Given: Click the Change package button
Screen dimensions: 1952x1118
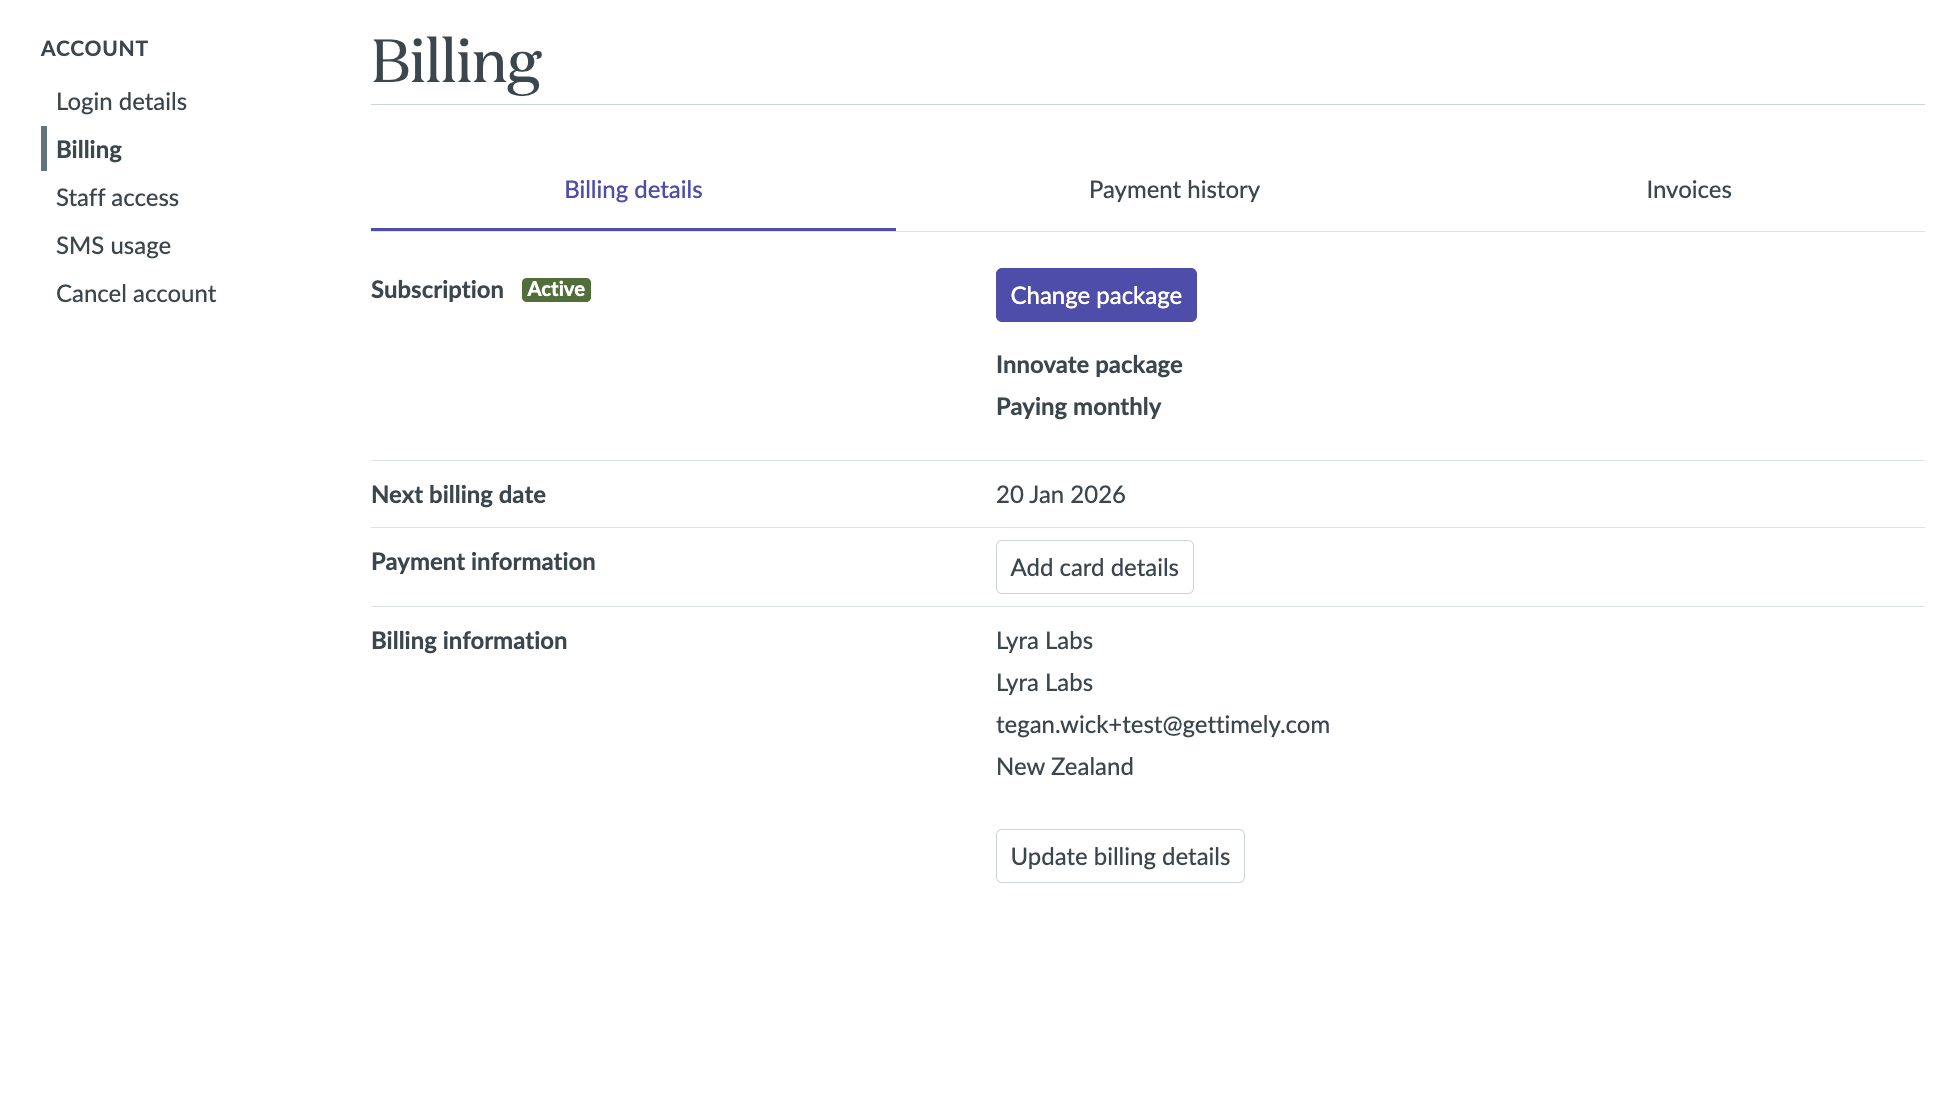Looking at the screenshot, I should (x=1096, y=296).
